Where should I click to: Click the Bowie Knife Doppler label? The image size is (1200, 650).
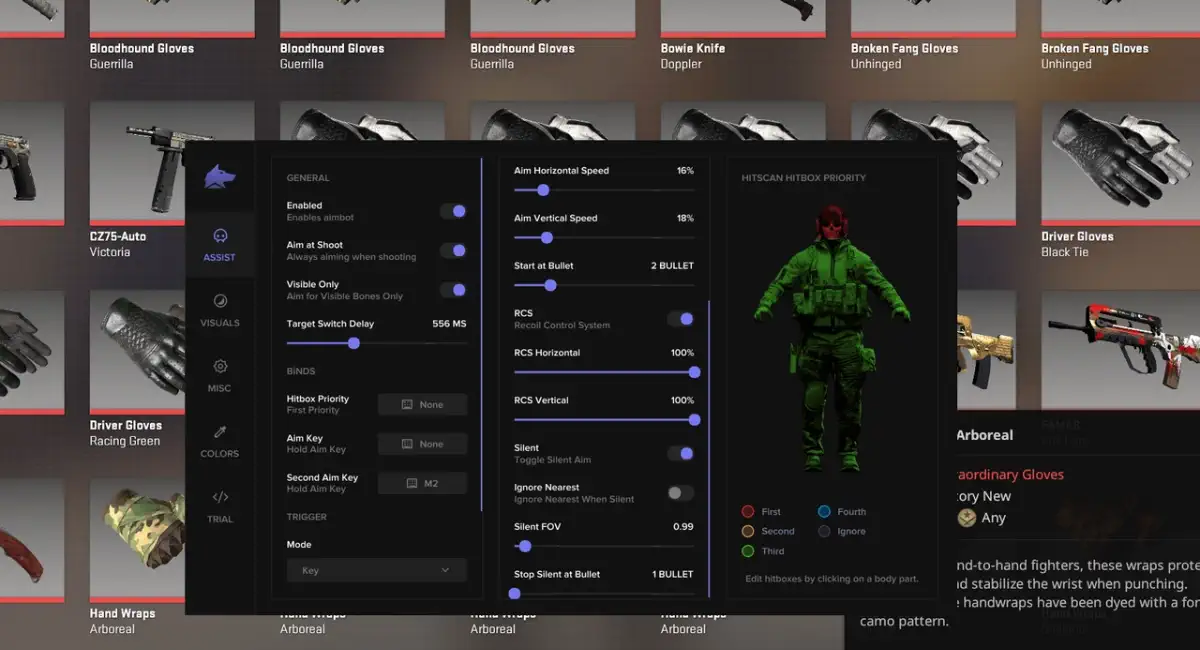tap(693, 56)
